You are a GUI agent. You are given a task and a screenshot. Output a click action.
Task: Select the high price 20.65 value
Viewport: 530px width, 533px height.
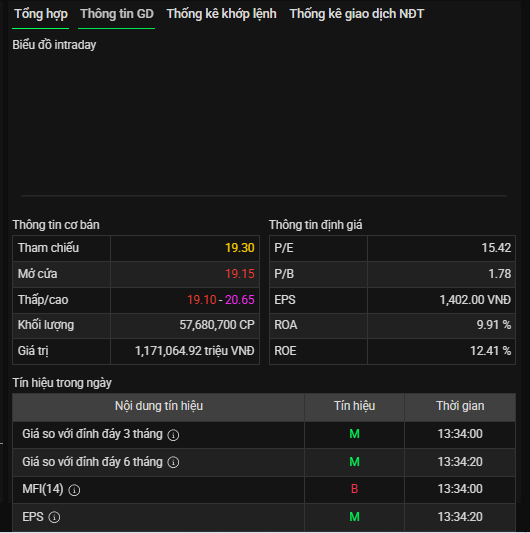pos(240,300)
